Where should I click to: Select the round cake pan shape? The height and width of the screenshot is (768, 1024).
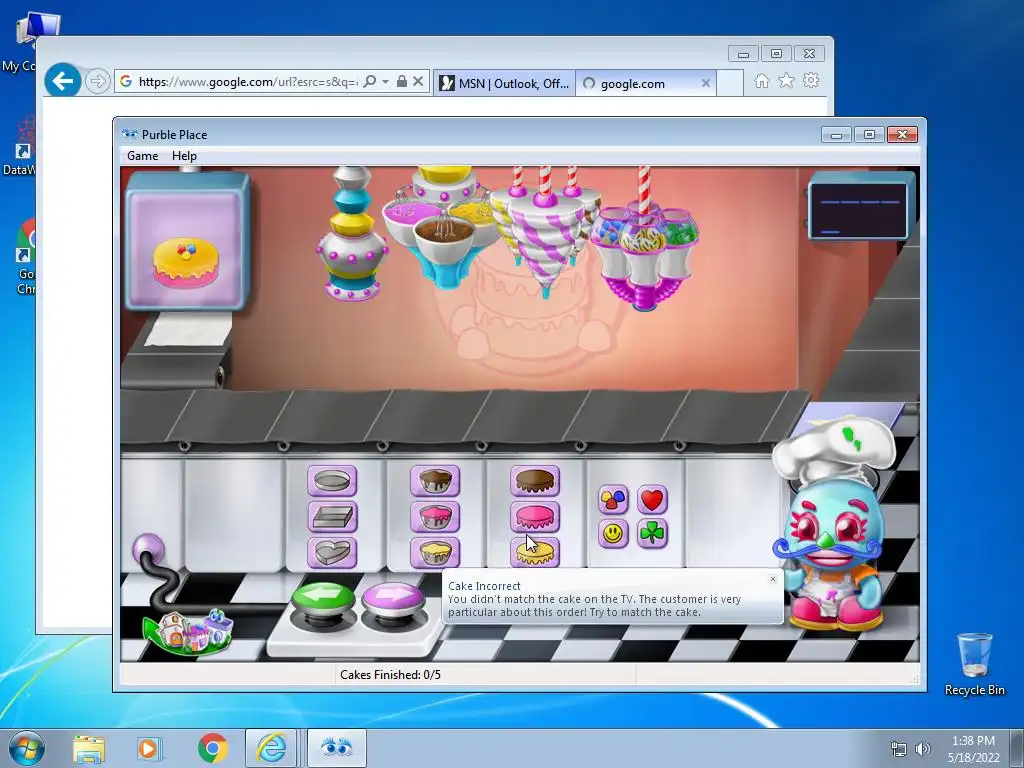click(x=332, y=481)
